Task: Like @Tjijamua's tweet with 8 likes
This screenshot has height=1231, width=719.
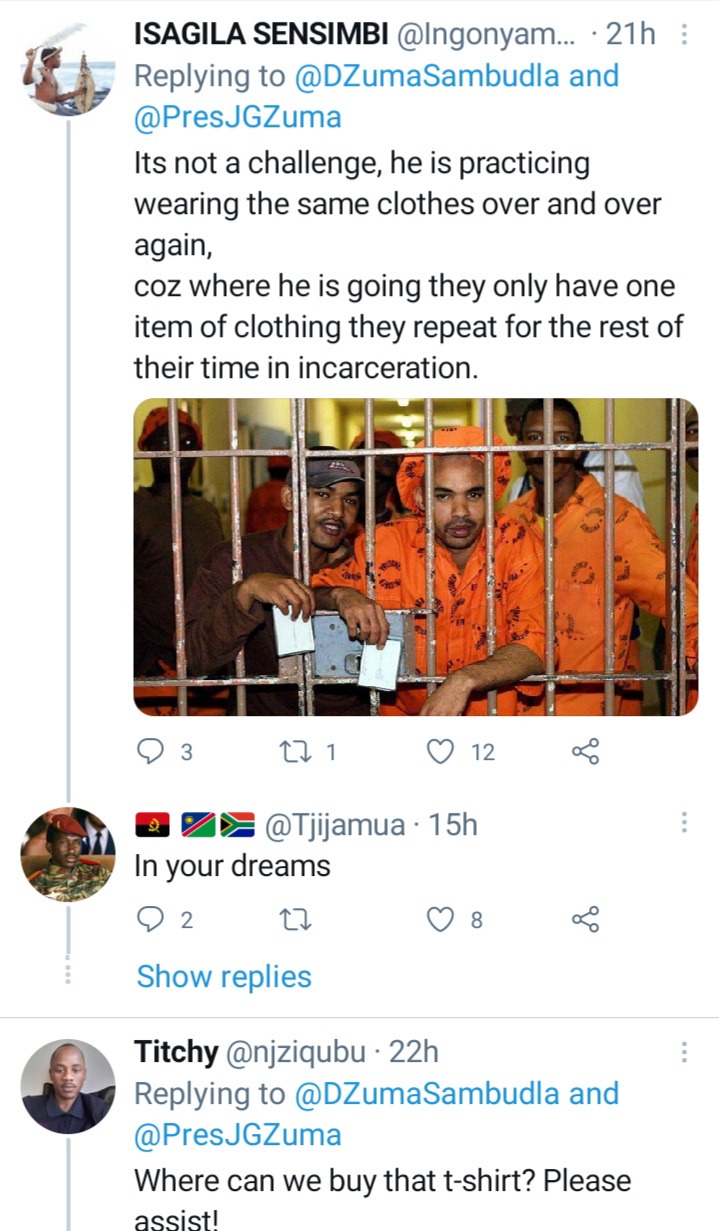Action: (x=441, y=919)
